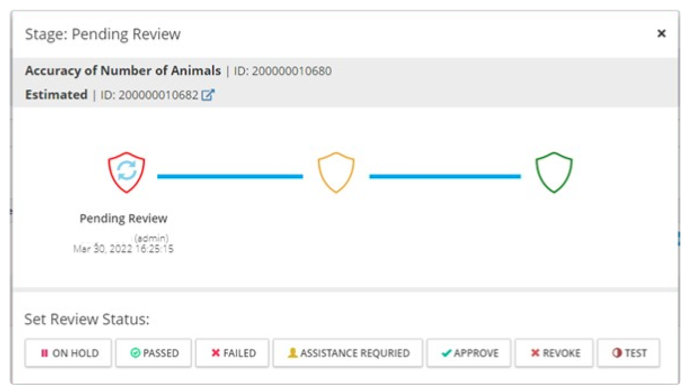Set review status to On Hold
Screen dimensions: 690x391
[x=68, y=353]
